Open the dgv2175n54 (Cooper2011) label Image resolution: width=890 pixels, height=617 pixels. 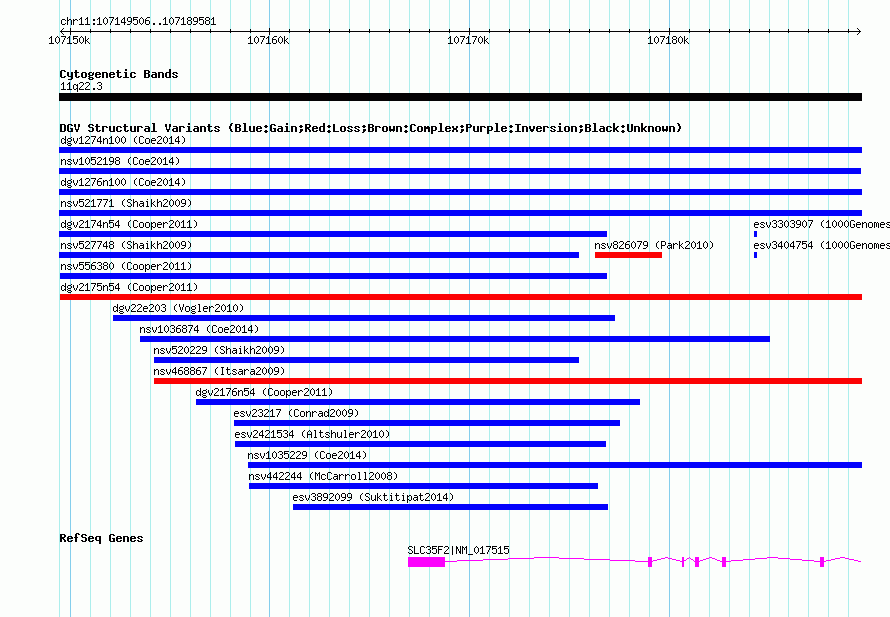[129, 287]
